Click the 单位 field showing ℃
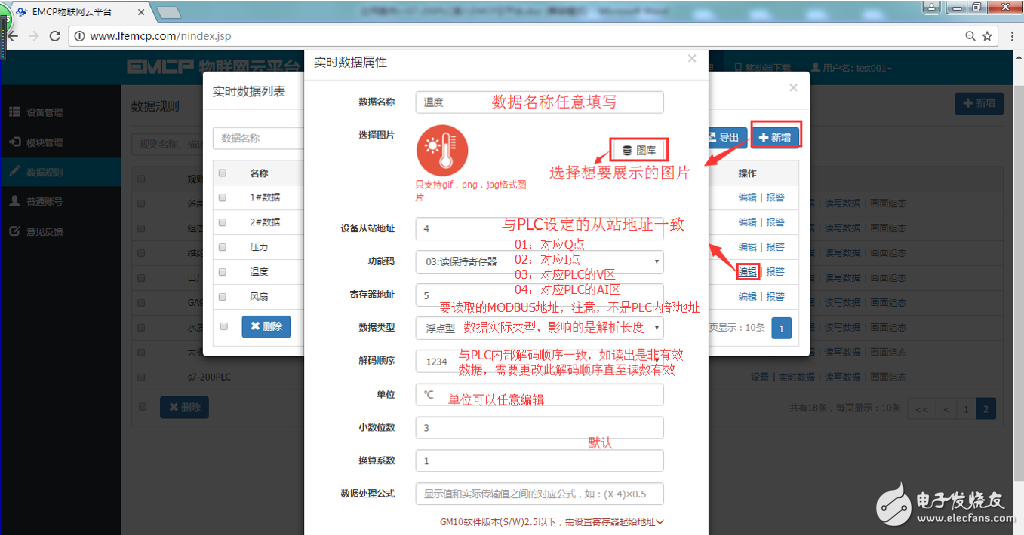 point(539,395)
